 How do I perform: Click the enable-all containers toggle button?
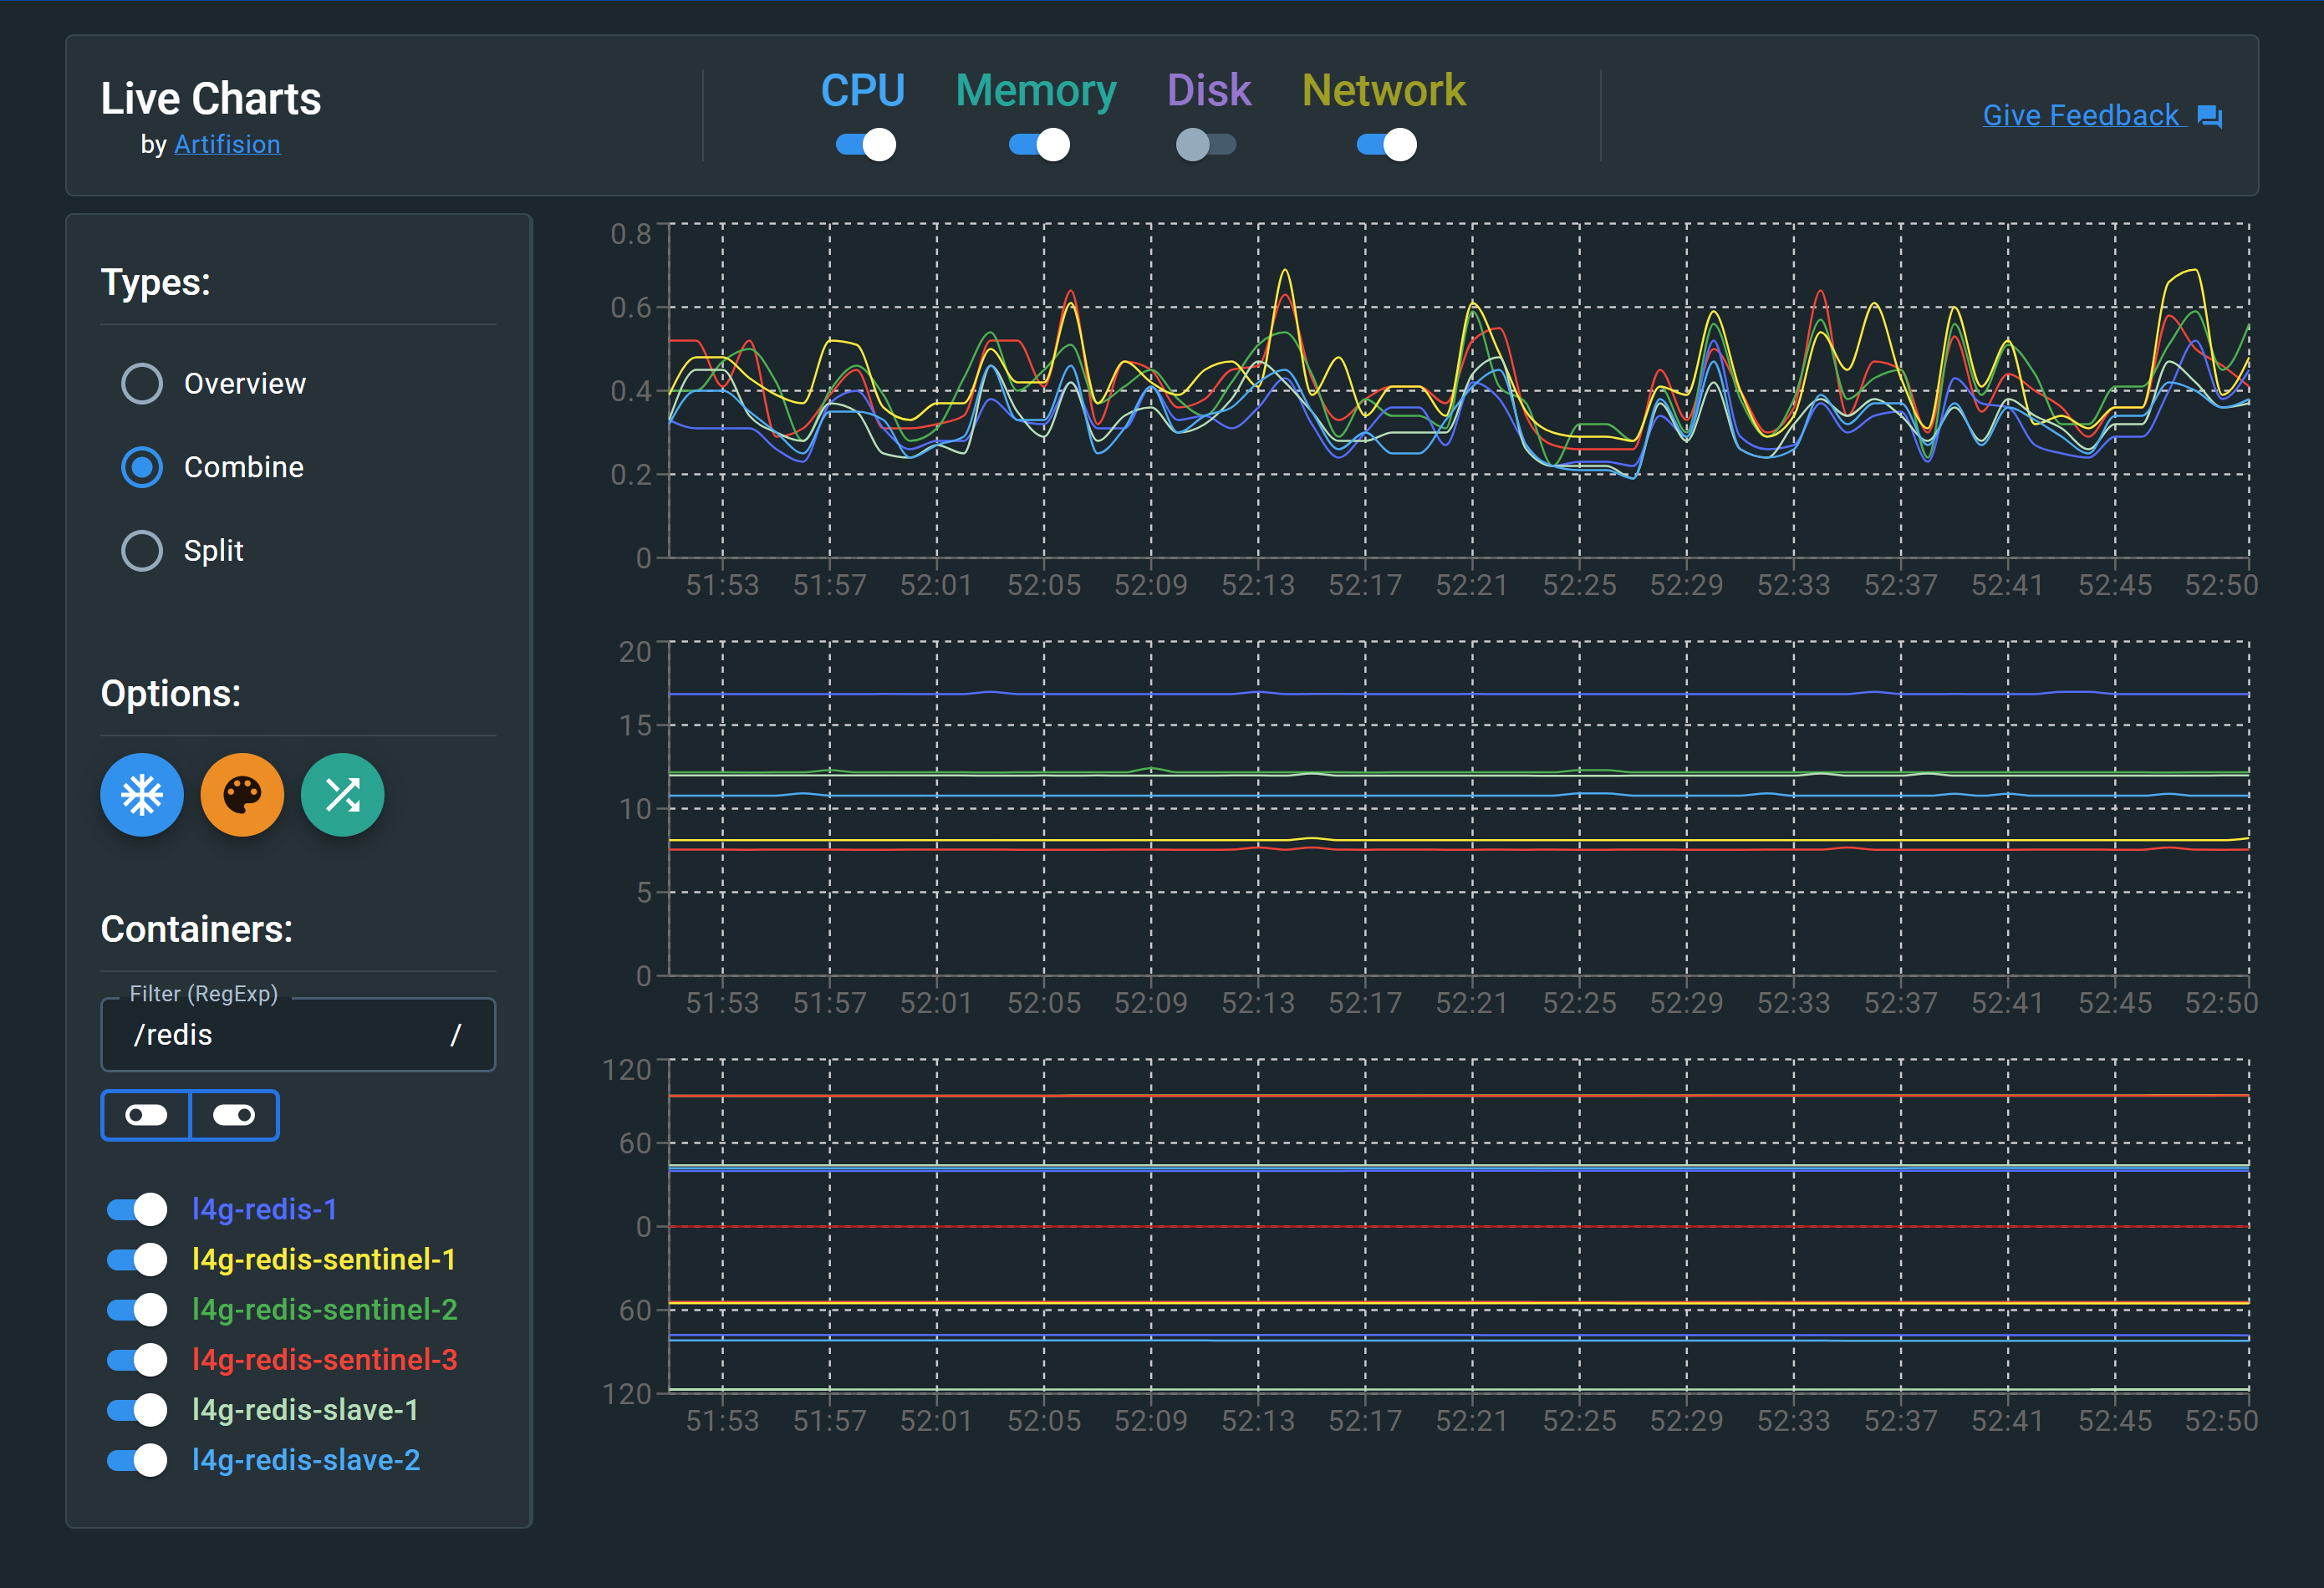(x=233, y=1115)
